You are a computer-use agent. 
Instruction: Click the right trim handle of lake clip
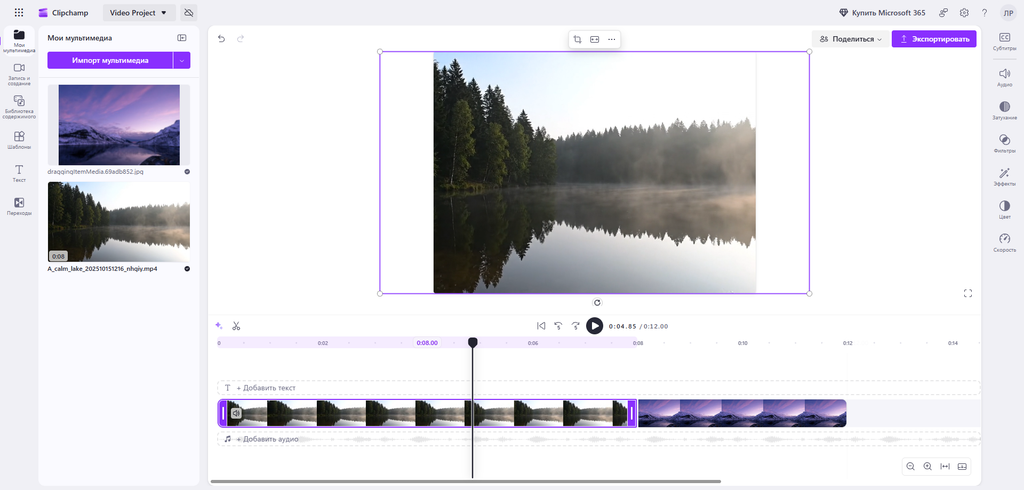(x=632, y=413)
